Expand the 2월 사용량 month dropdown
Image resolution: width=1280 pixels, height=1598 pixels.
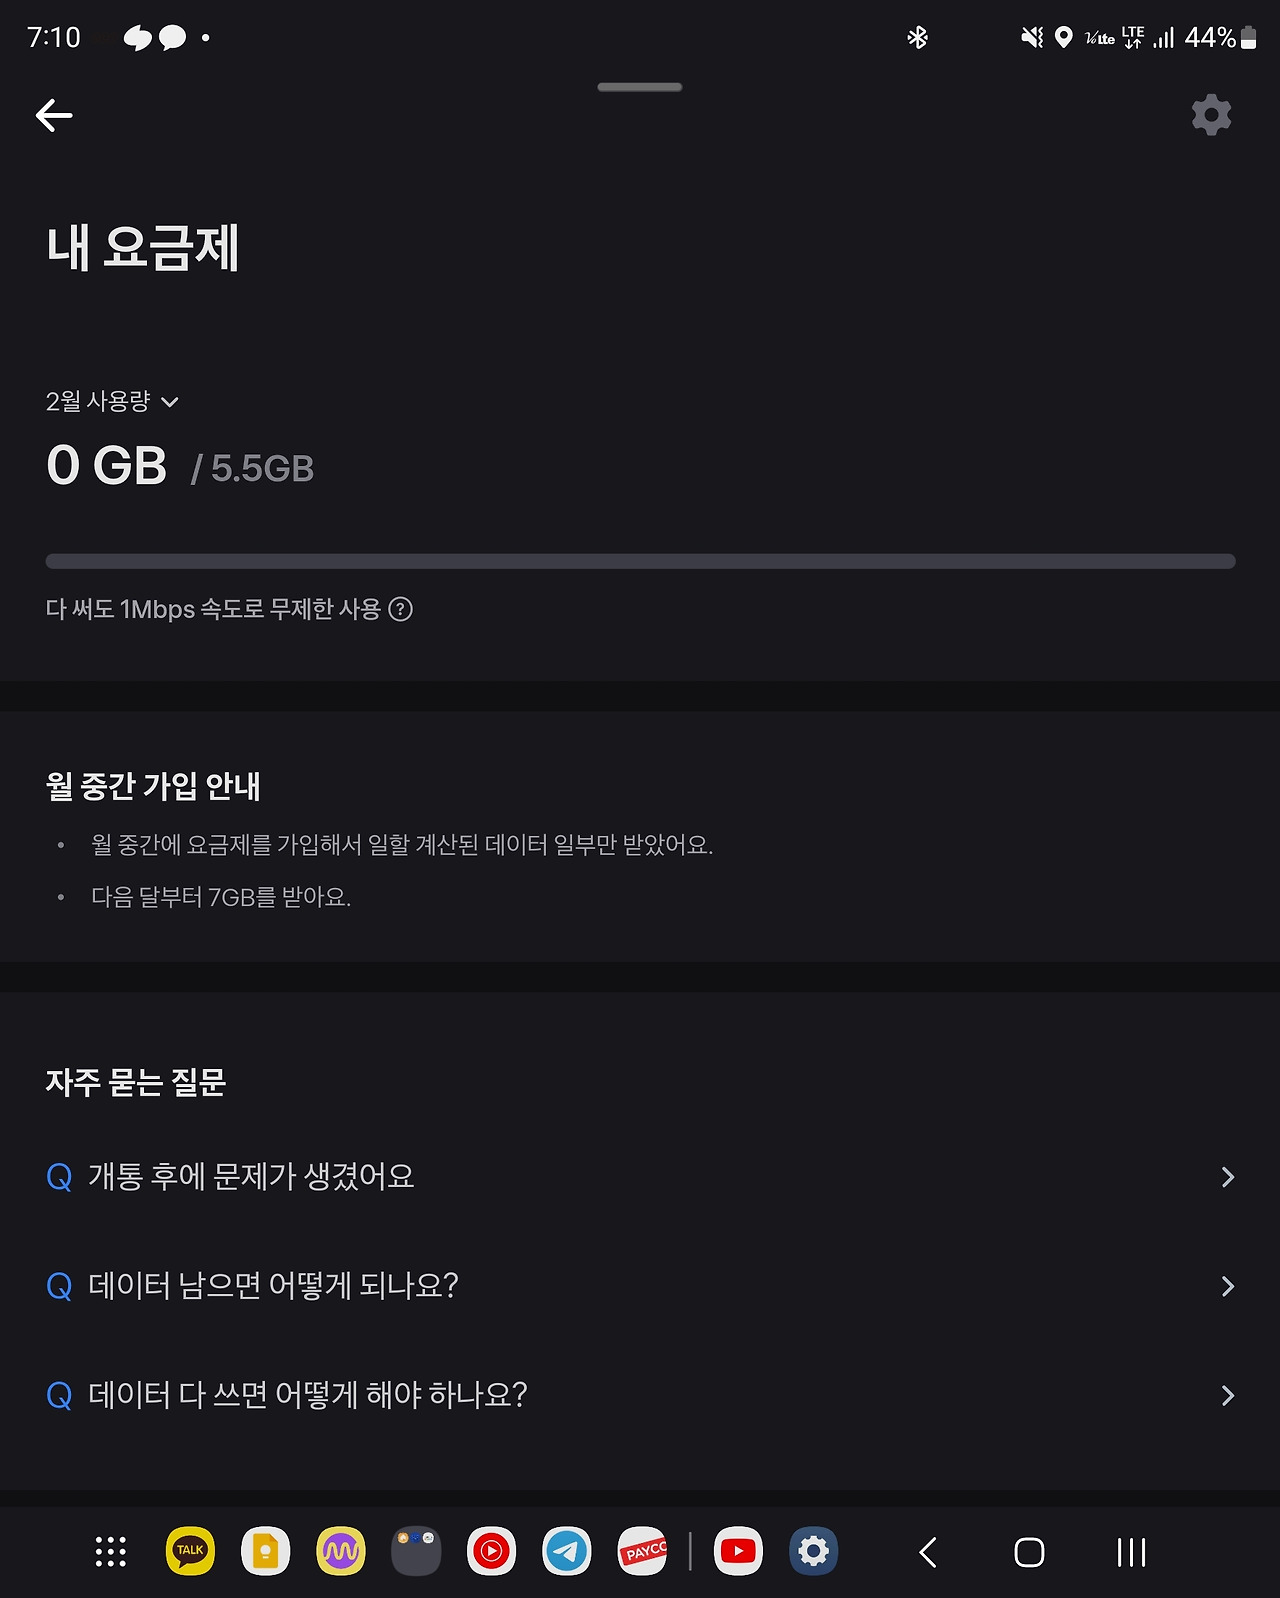click(112, 402)
